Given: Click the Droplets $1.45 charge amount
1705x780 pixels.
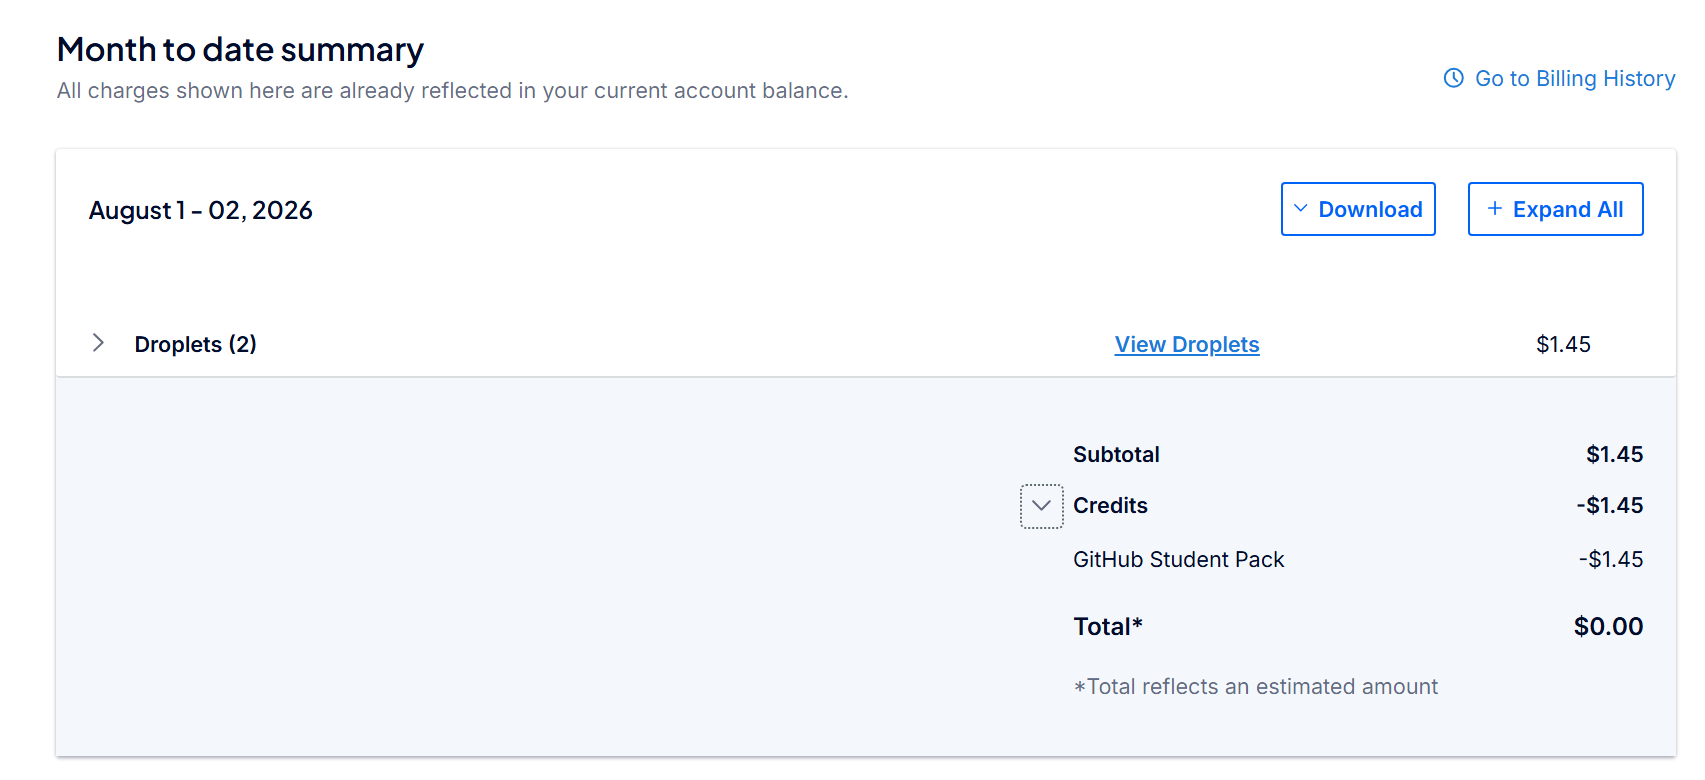Looking at the screenshot, I should [x=1563, y=344].
